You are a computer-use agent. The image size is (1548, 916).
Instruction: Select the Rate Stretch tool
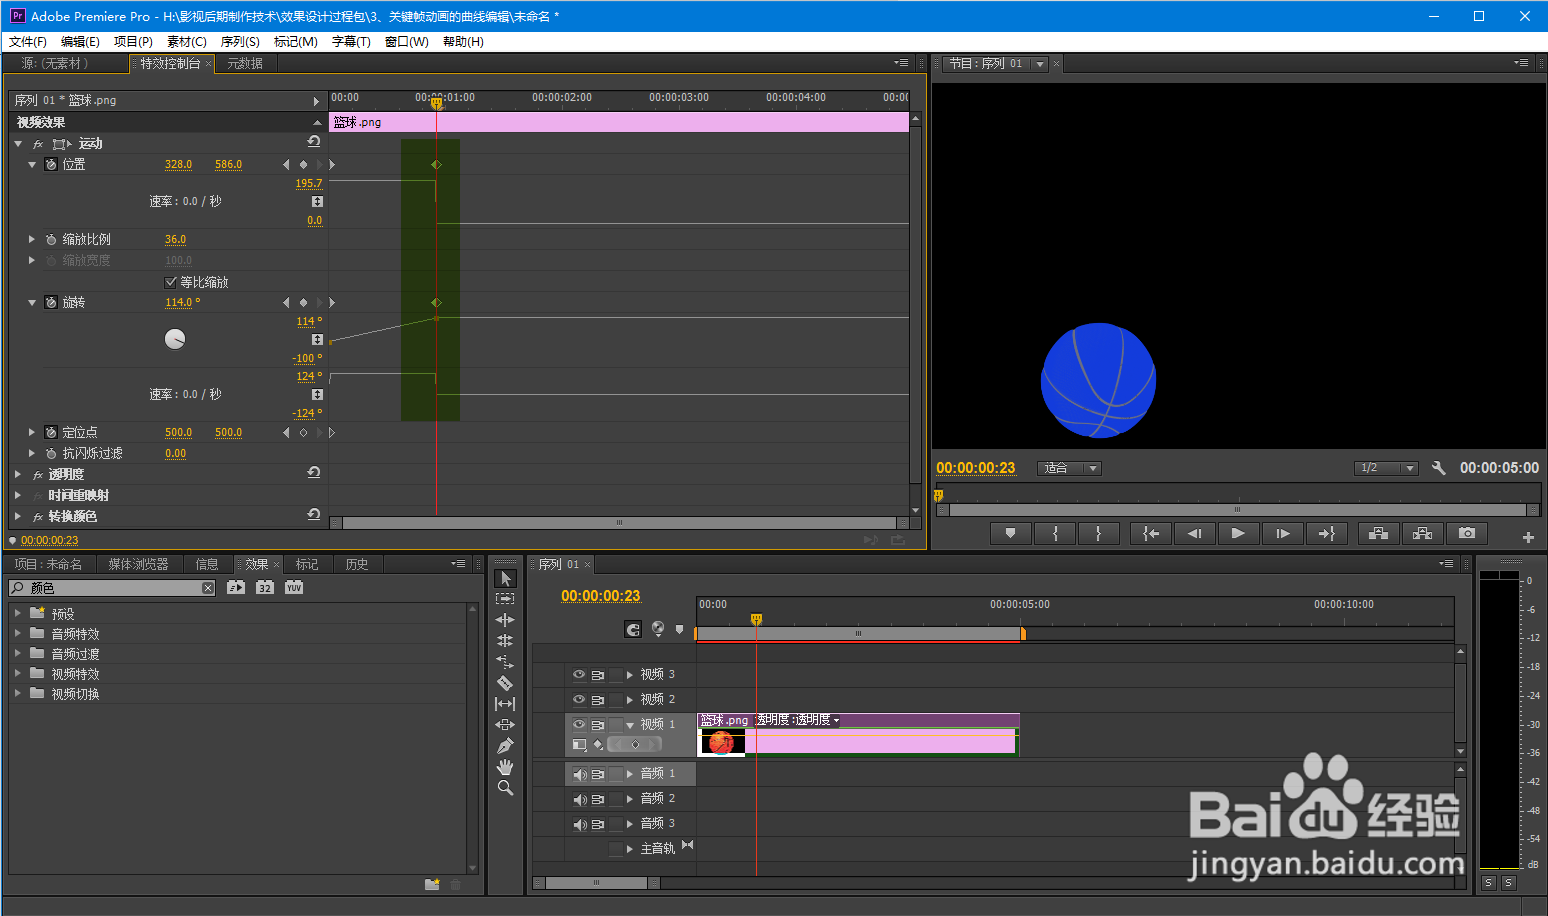pos(505,662)
